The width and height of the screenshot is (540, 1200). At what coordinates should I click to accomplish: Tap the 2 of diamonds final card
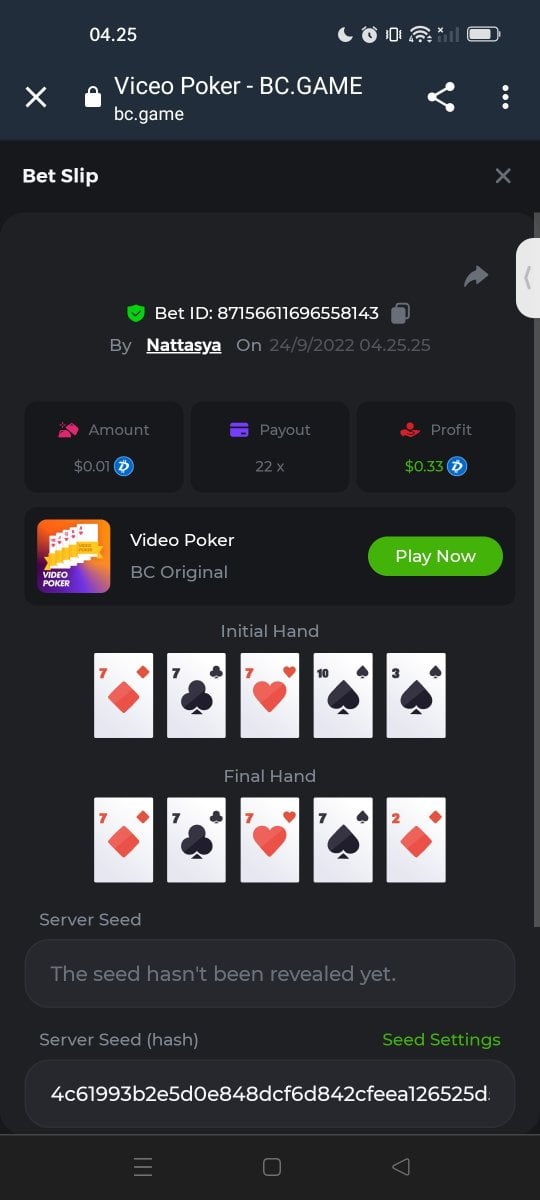[416, 839]
